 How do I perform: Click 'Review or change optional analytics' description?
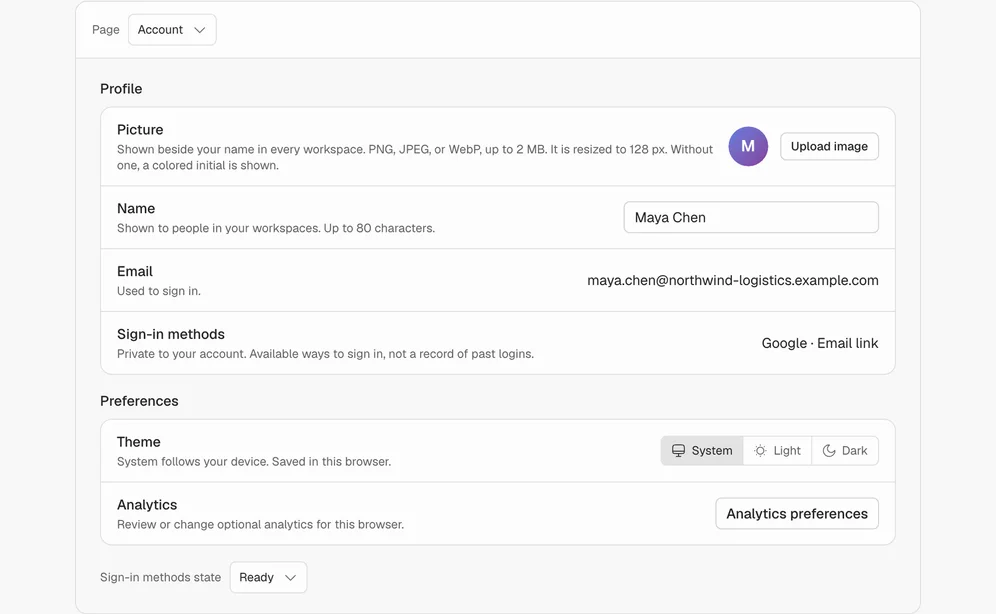(260, 524)
